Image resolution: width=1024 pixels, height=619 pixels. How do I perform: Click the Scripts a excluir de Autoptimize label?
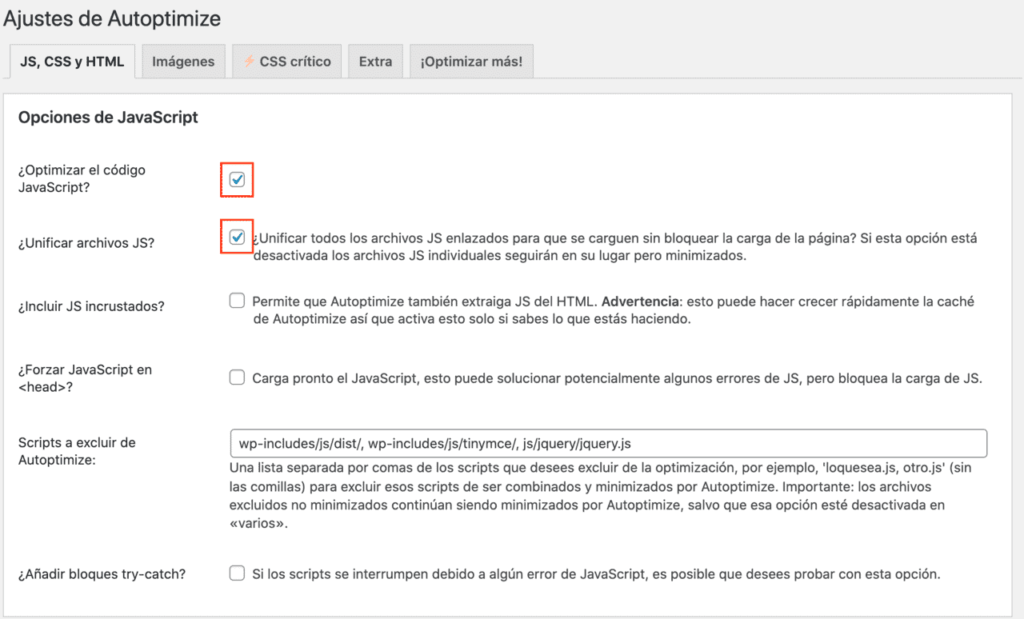tap(74, 450)
